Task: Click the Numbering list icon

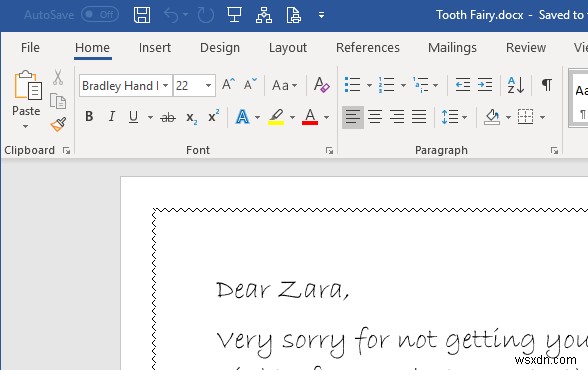Action: pyautogui.click(x=386, y=85)
